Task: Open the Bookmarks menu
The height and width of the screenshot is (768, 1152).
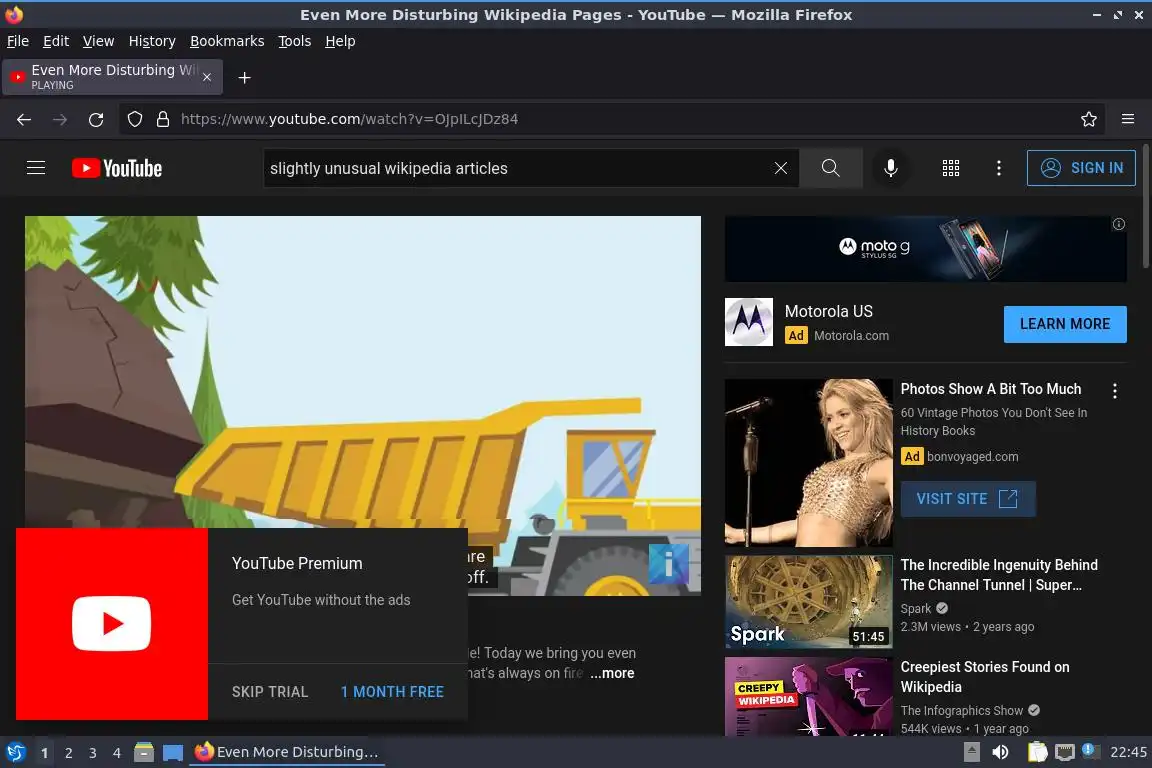Action: tap(227, 41)
